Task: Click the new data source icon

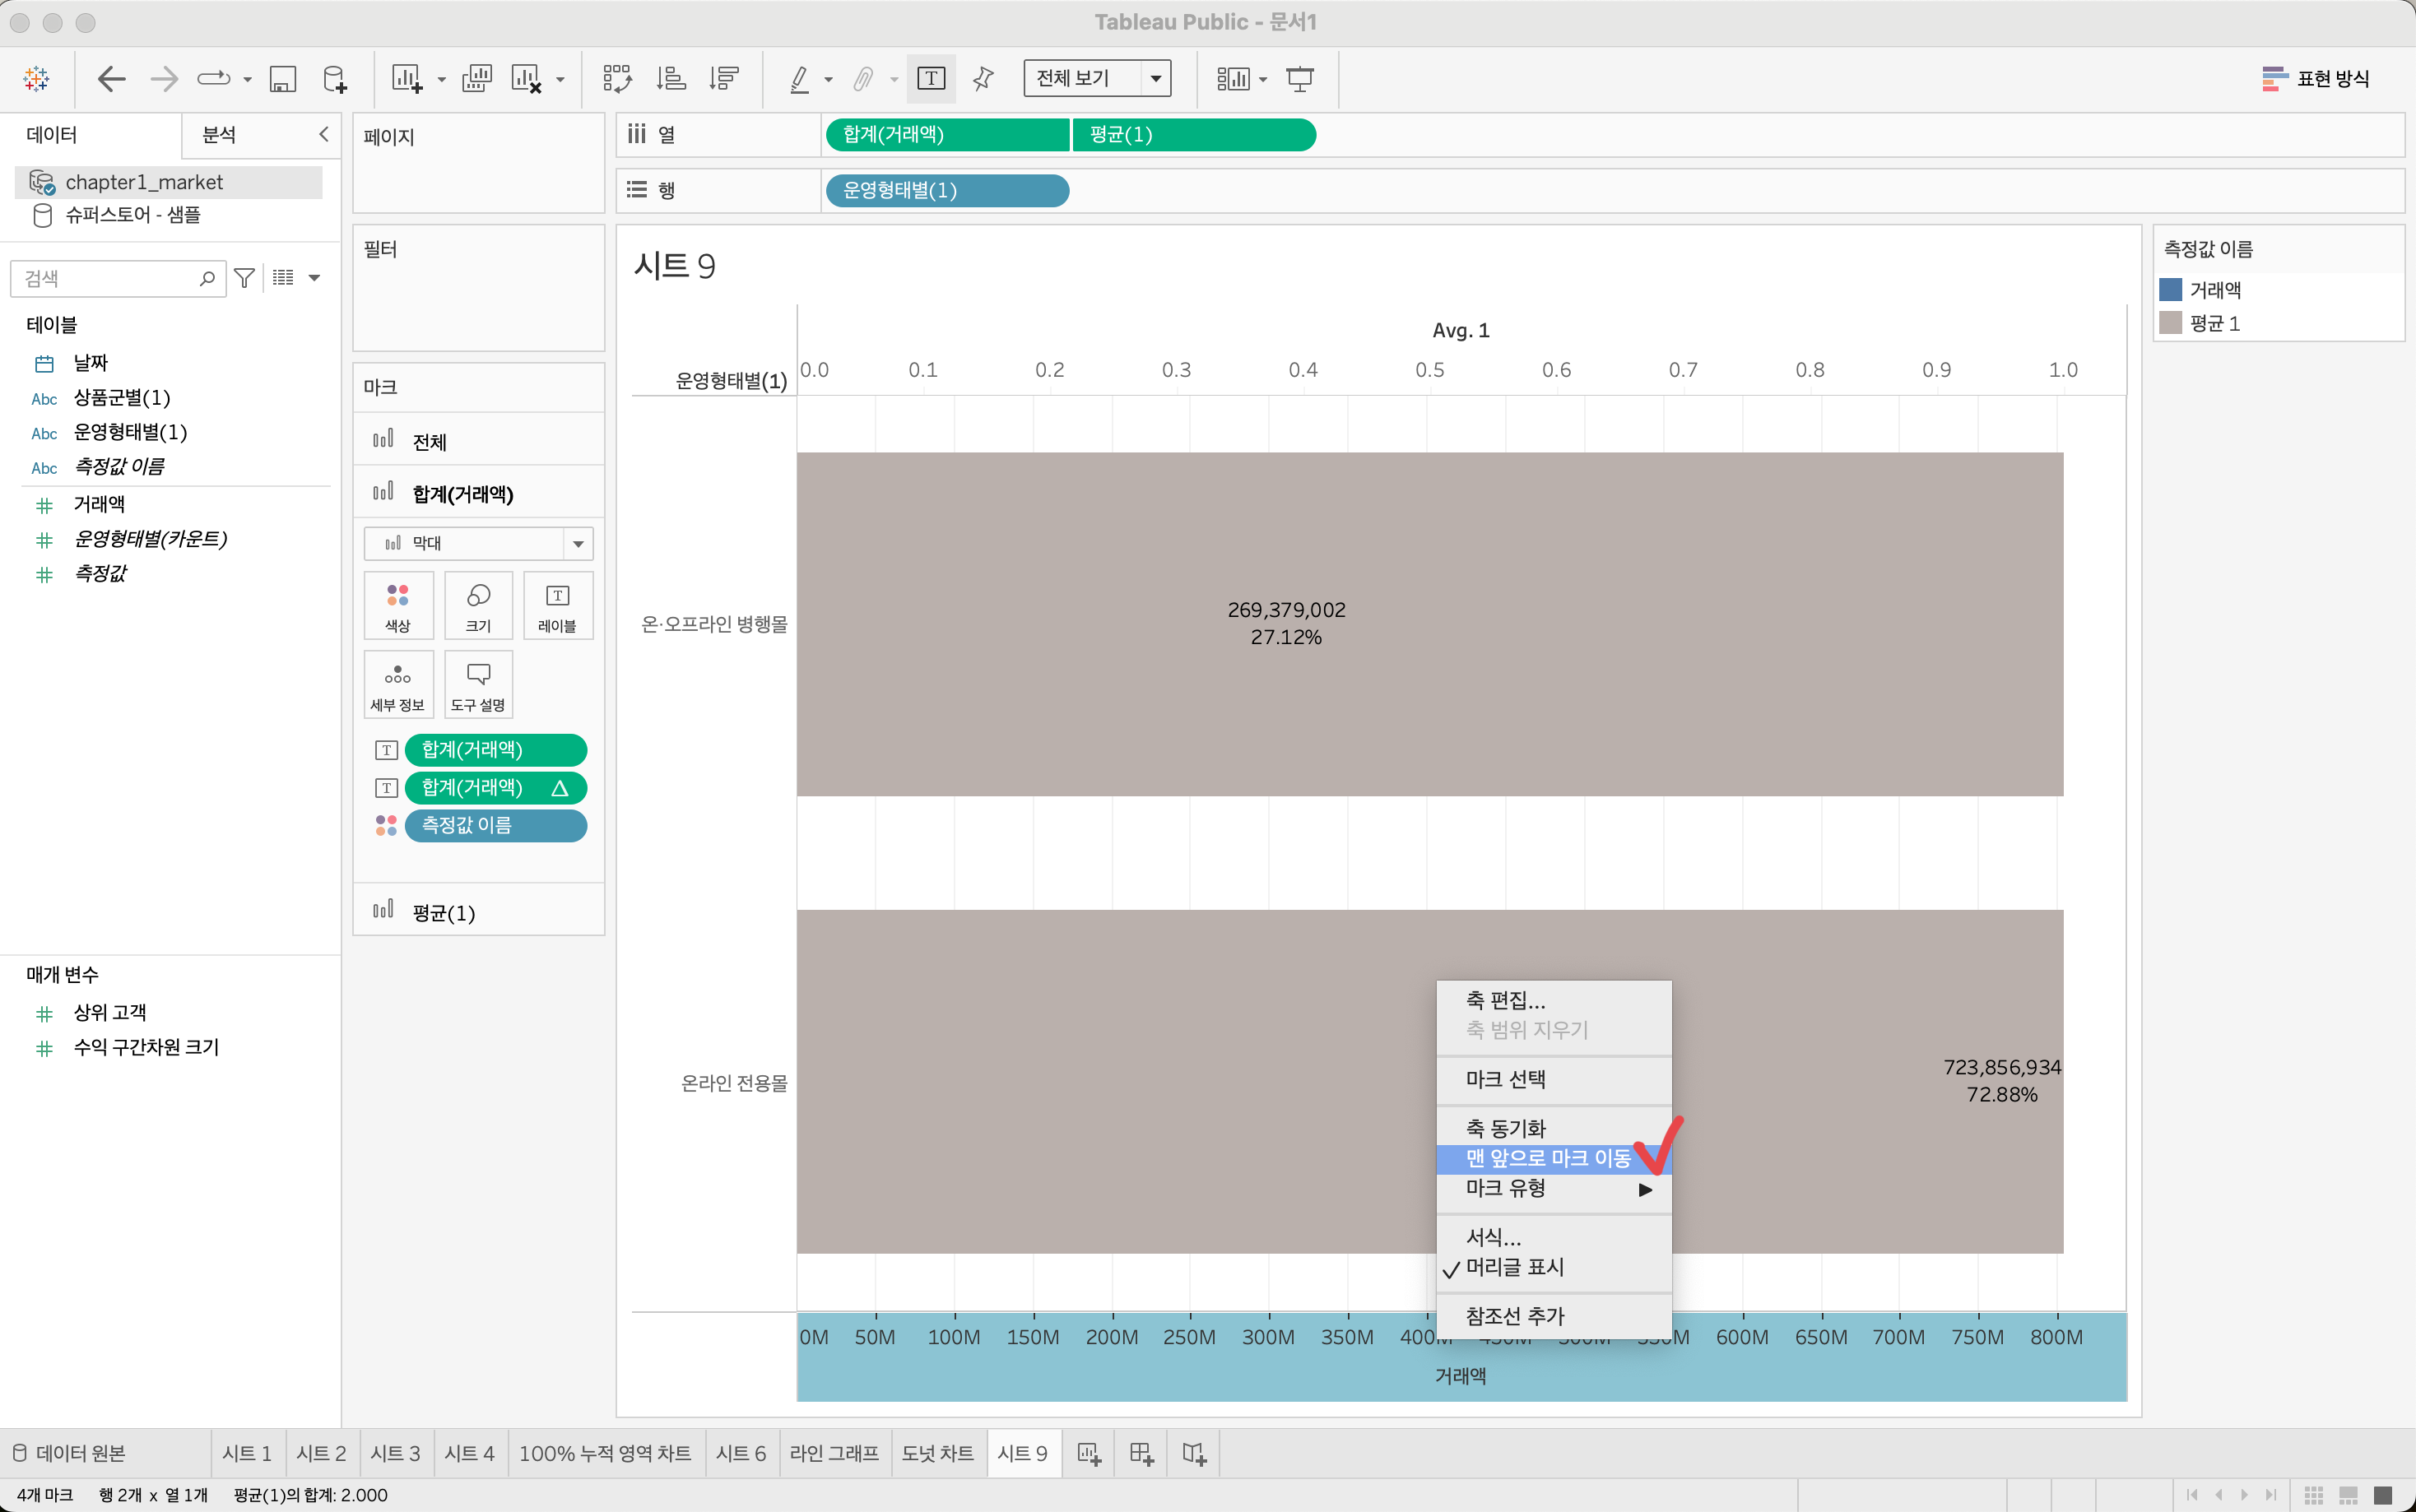Action: click(335, 78)
